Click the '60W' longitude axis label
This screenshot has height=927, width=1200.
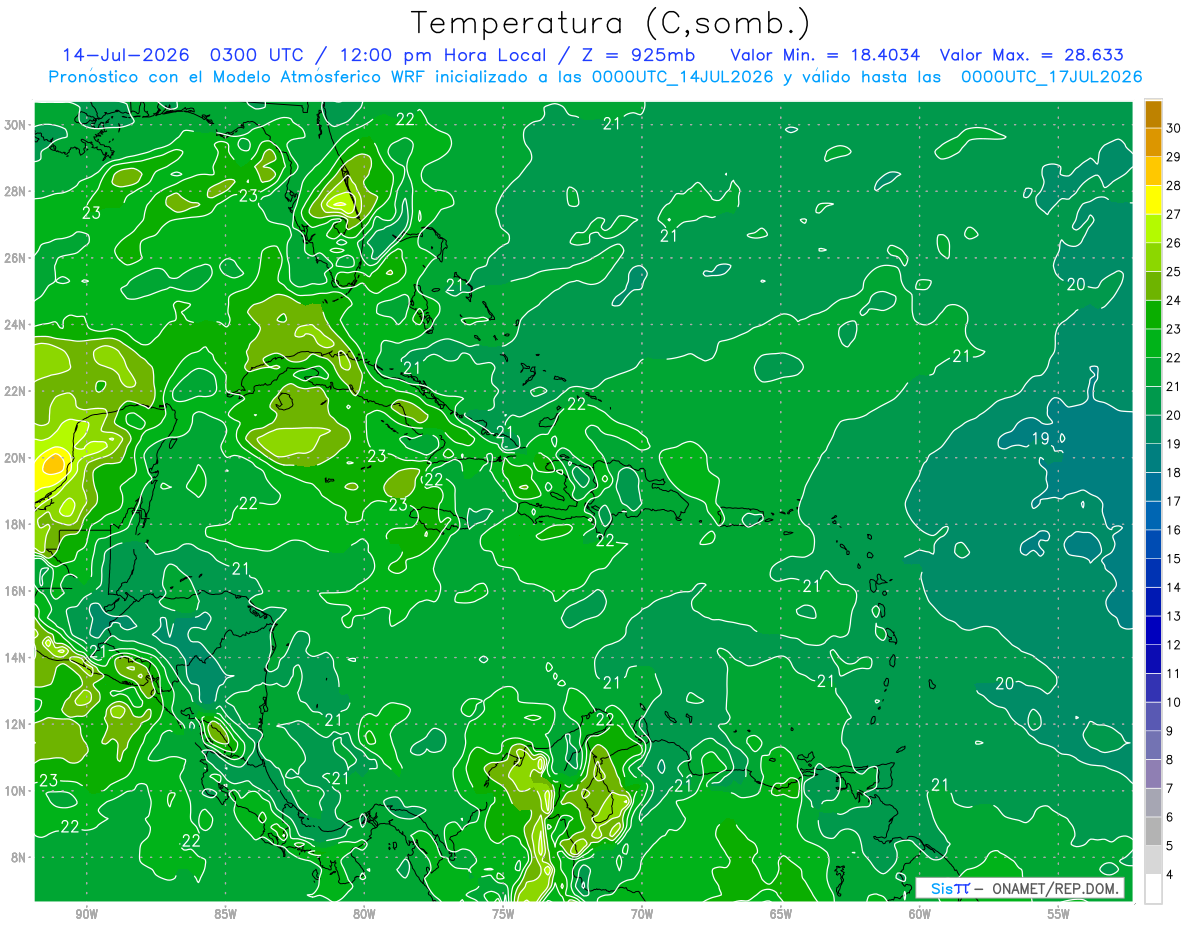(920, 914)
